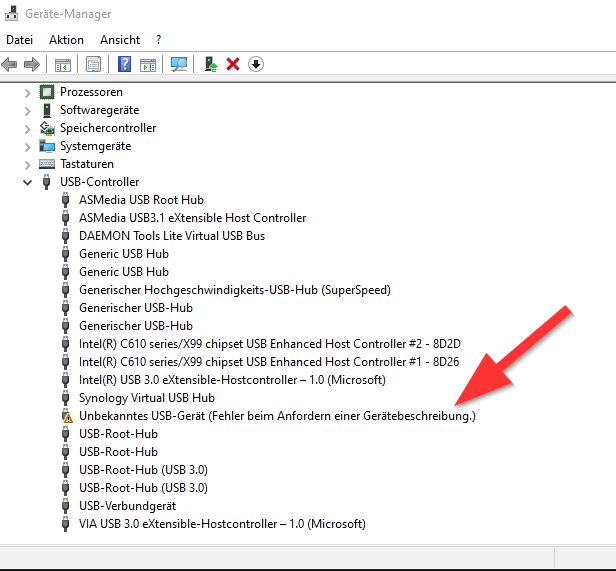
Task: Click the icon beside Generischer Hochgeschwindigkeits-USB-Hub
Action: [x=66, y=290]
